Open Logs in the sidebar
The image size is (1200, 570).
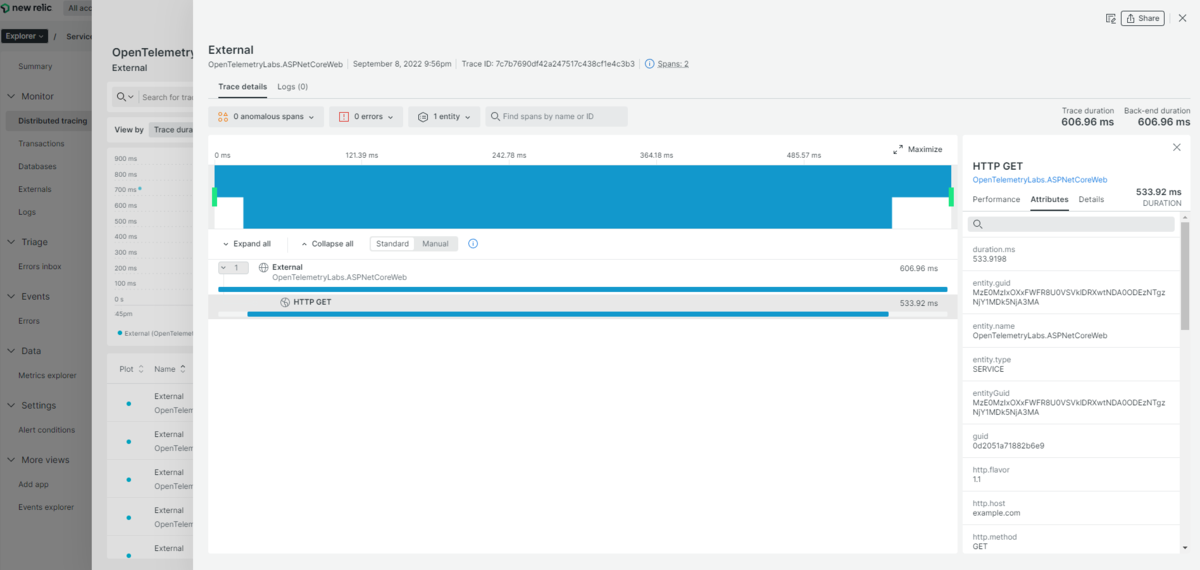[x=27, y=212]
